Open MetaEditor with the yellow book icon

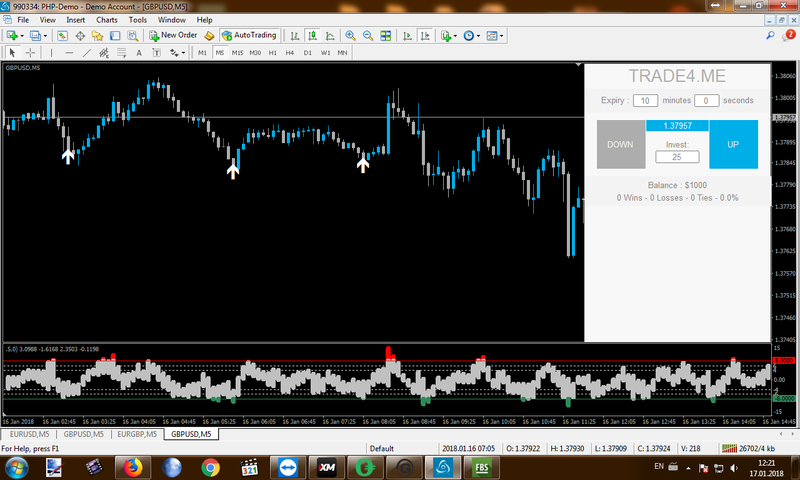click(x=209, y=36)
